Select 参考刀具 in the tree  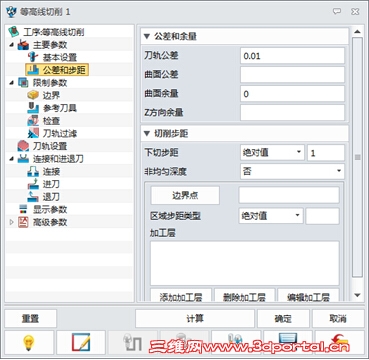click(60, 108)
